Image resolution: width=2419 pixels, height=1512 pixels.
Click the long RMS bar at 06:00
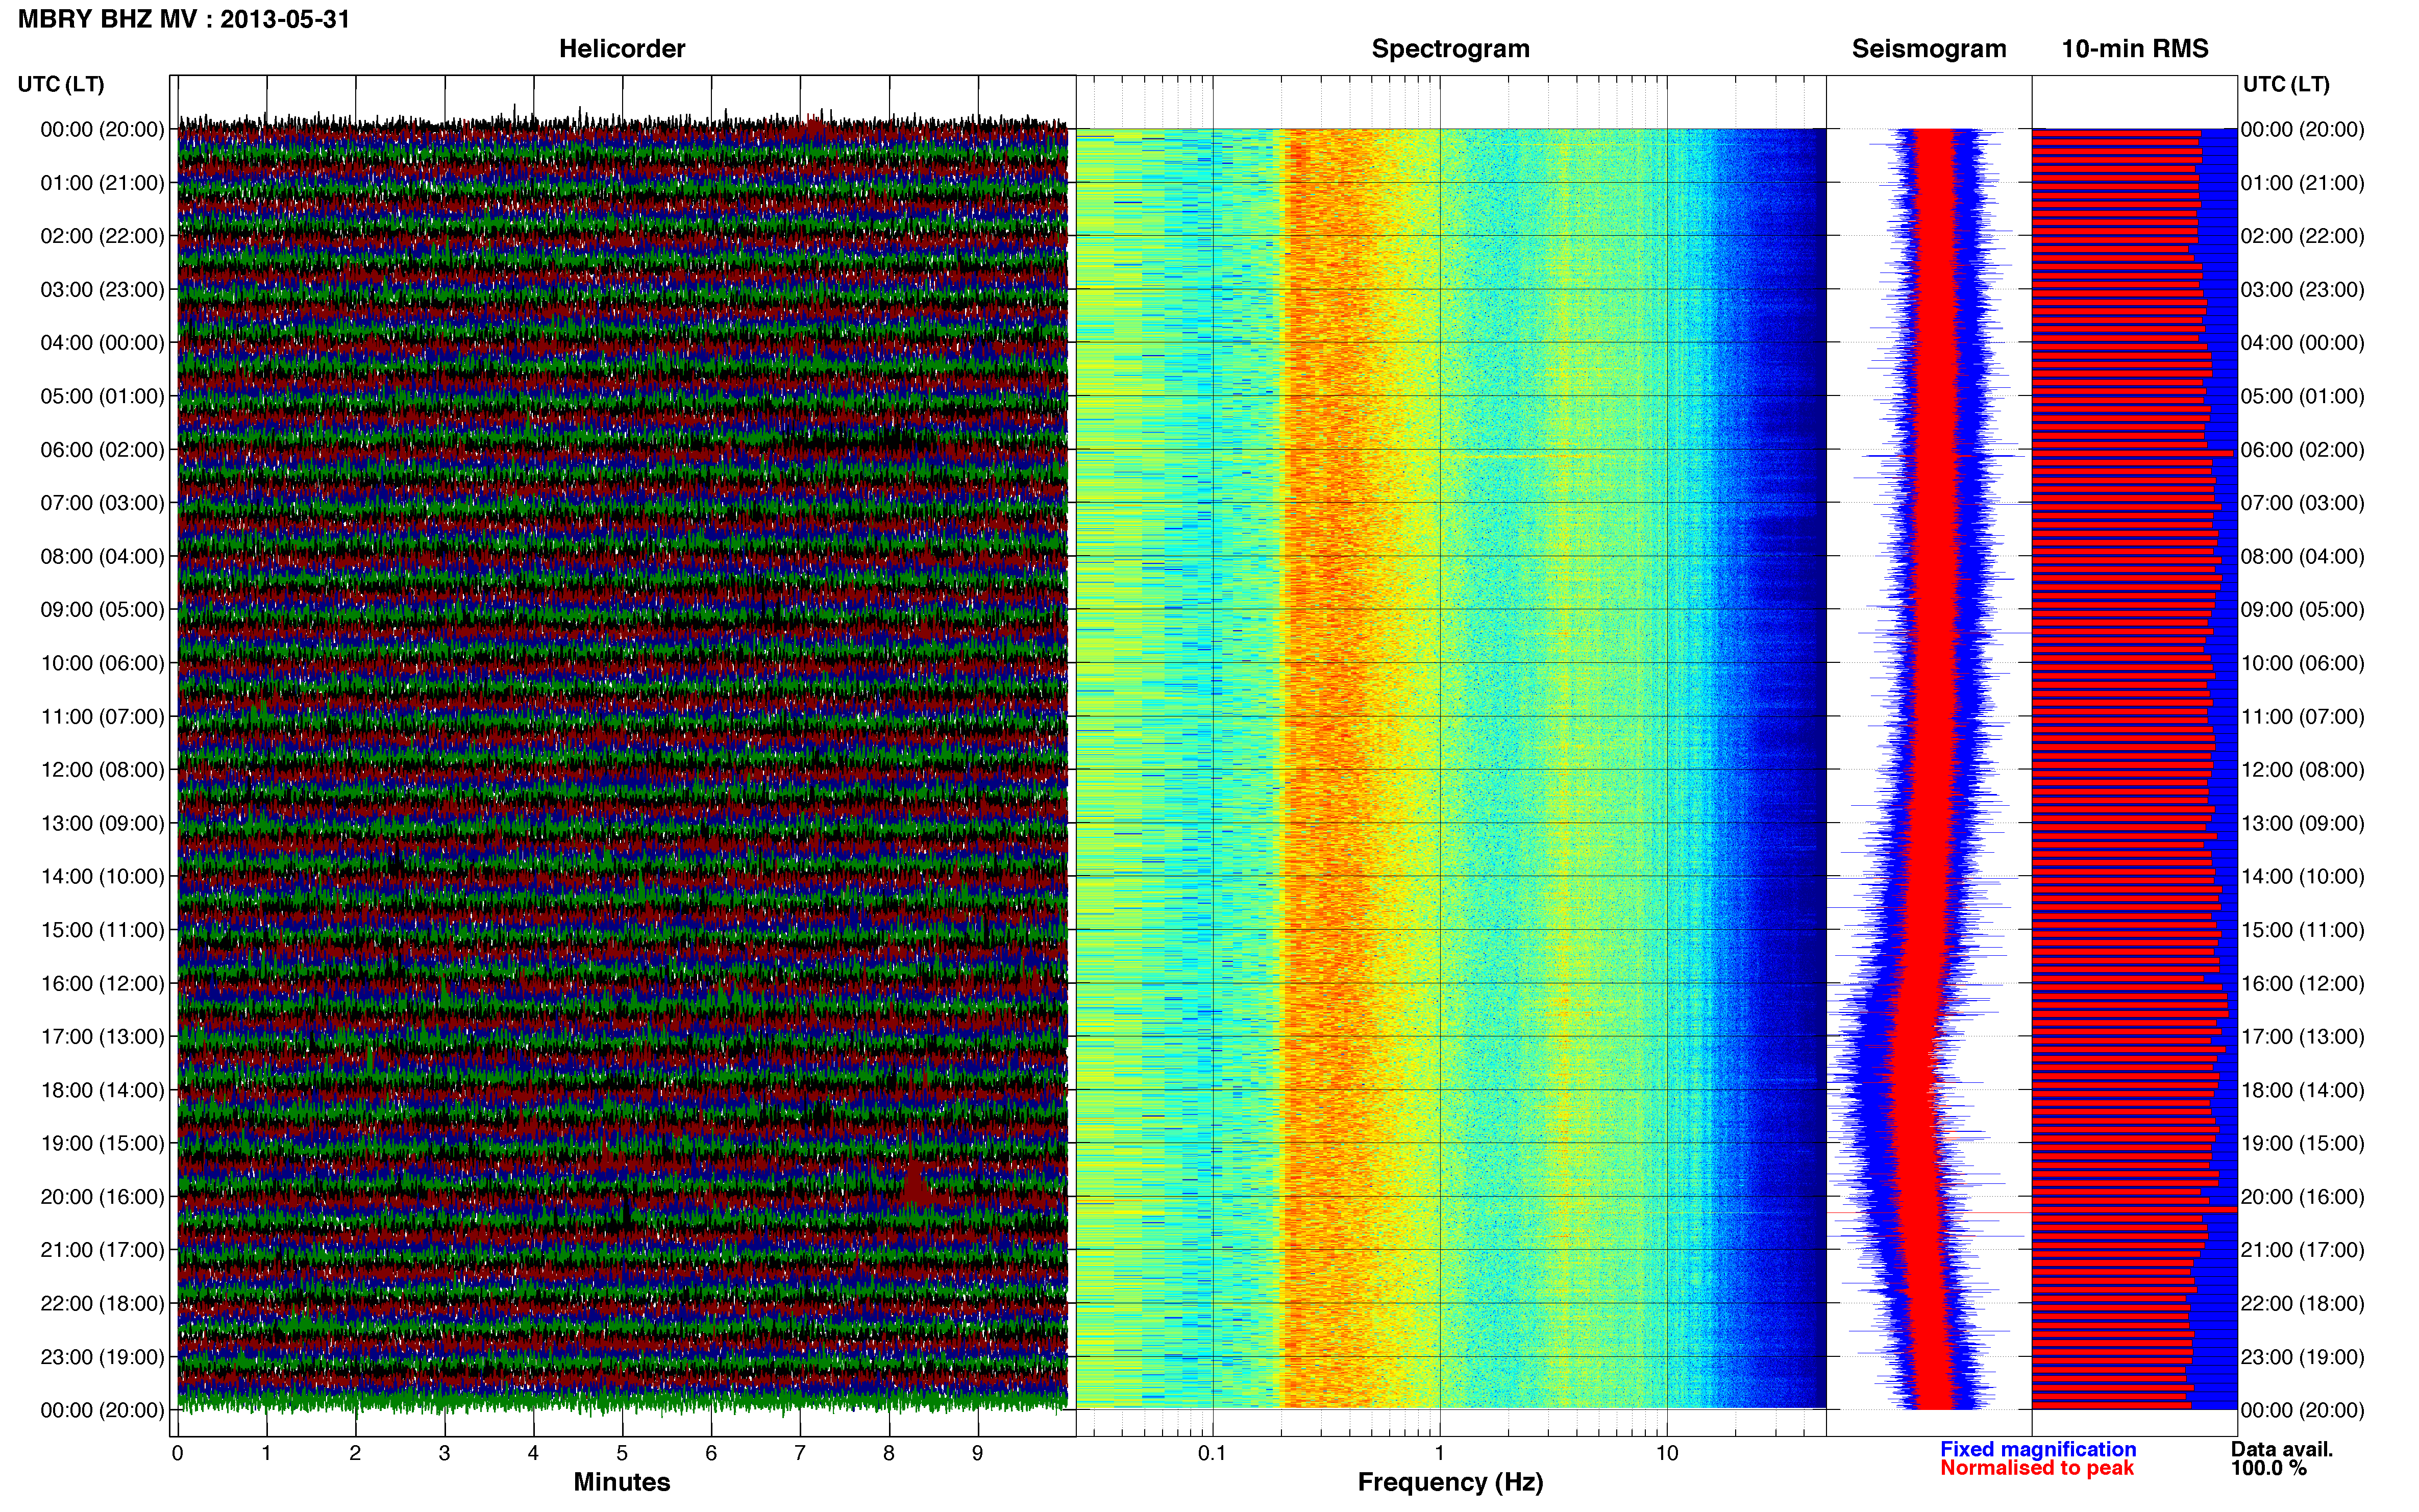tap(2132, 453)
